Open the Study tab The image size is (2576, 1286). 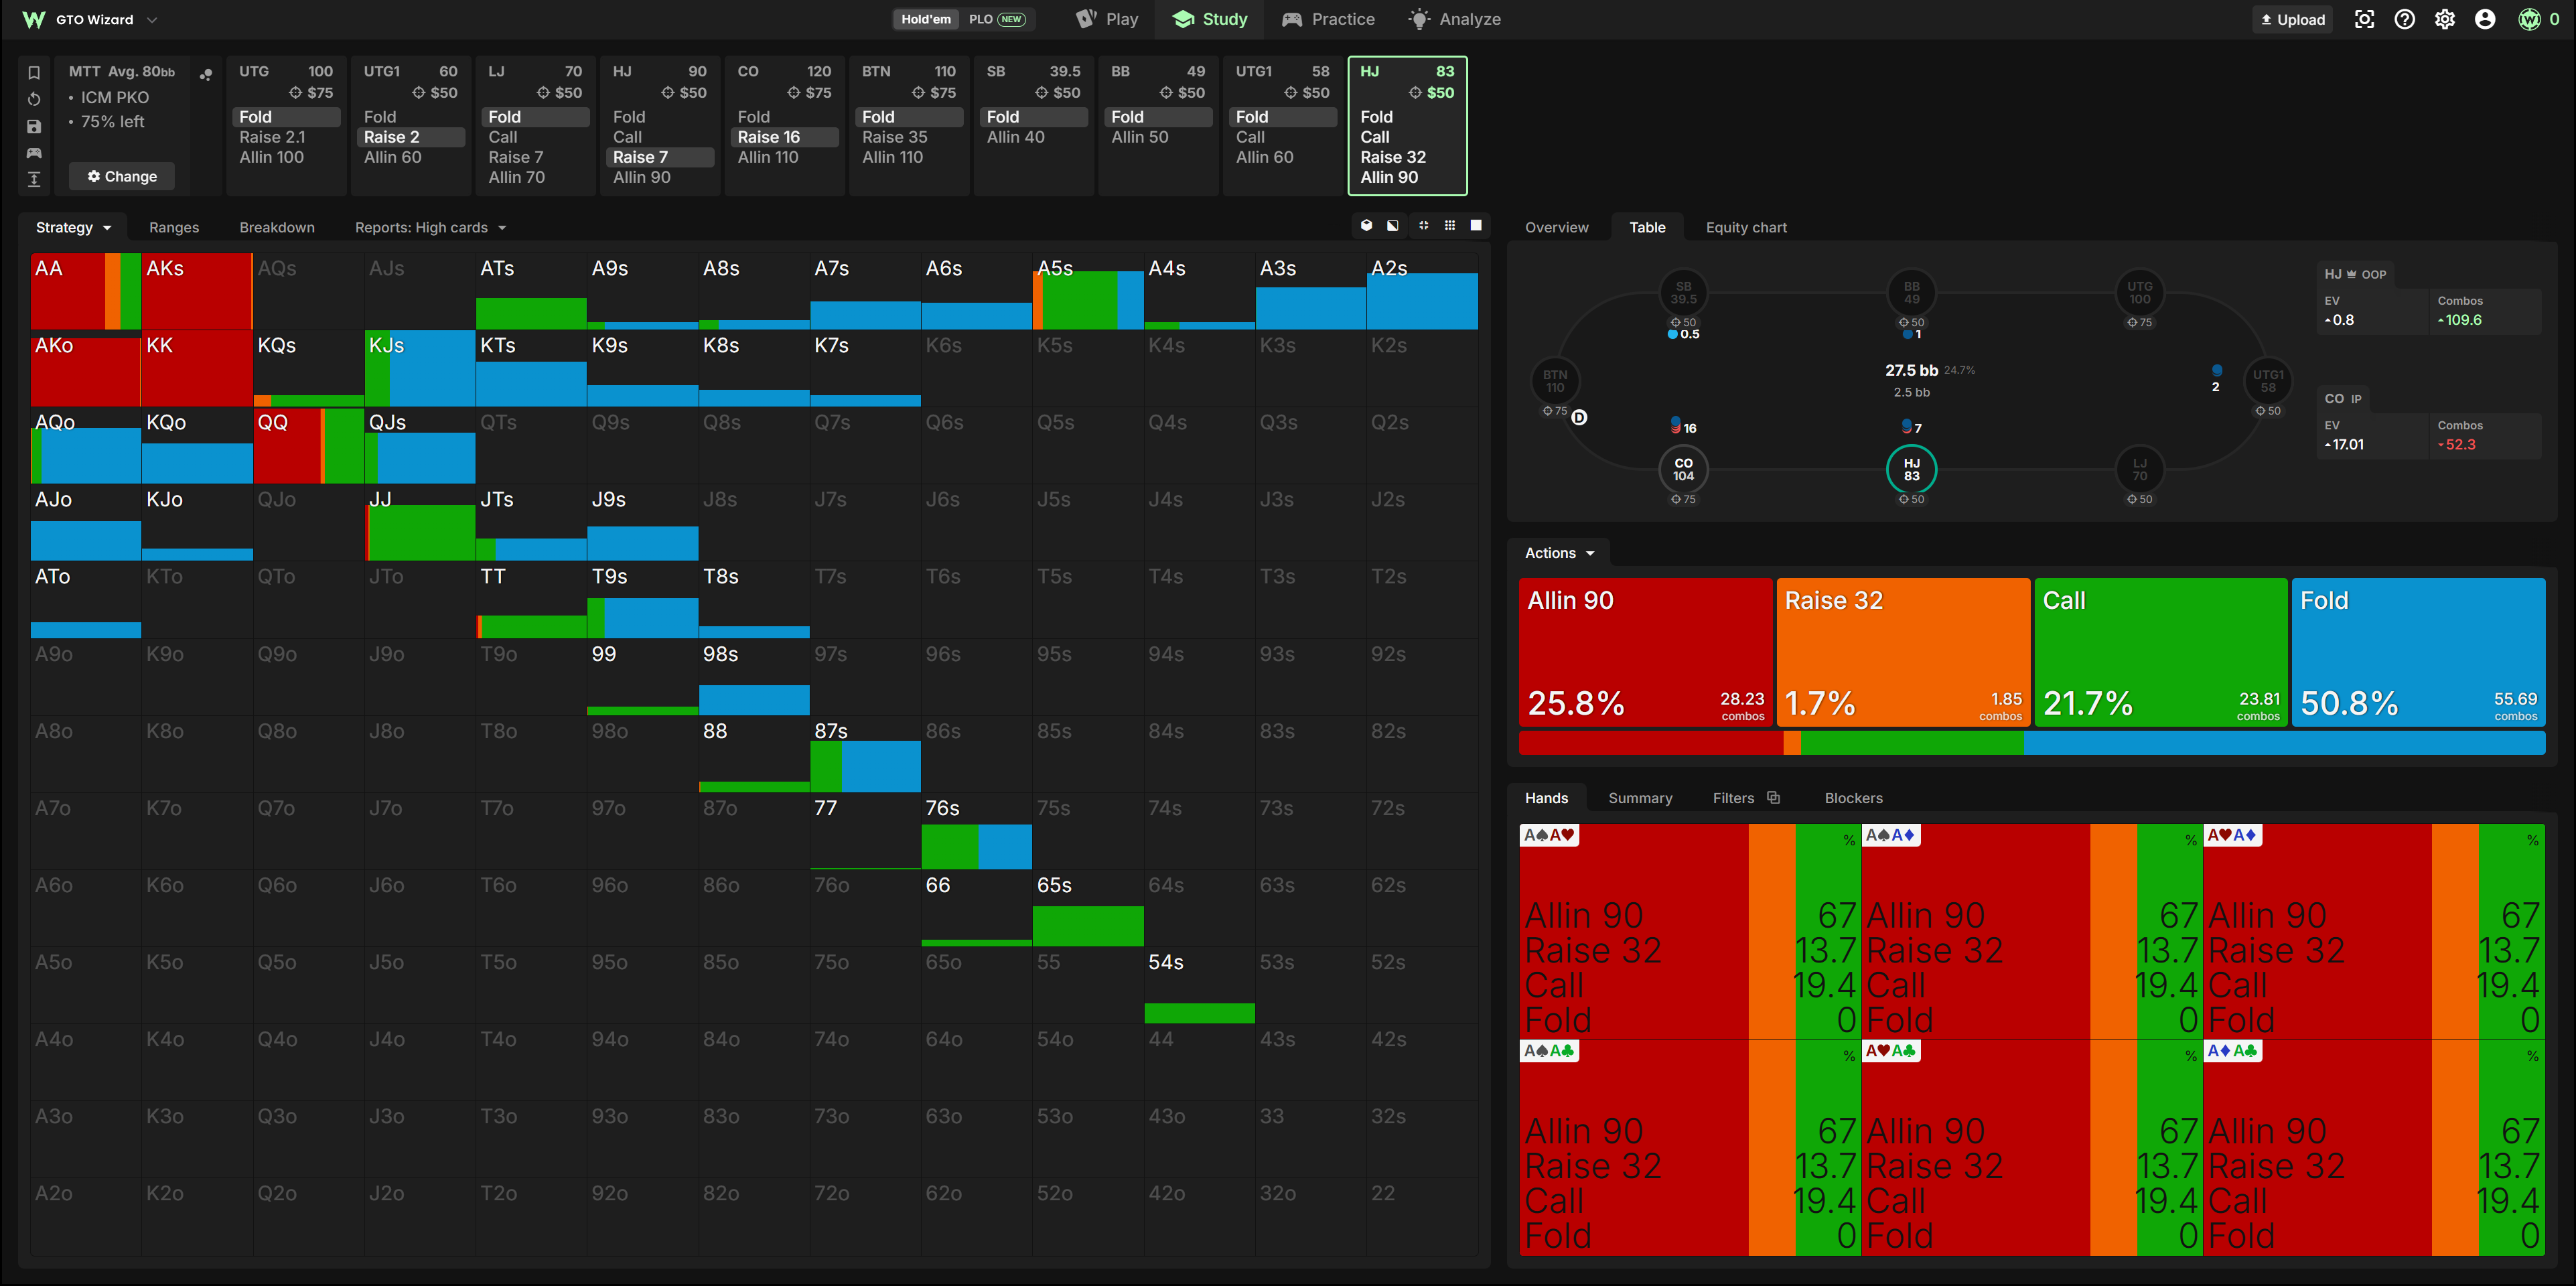pyautogui.click(x=1210, y=19)
